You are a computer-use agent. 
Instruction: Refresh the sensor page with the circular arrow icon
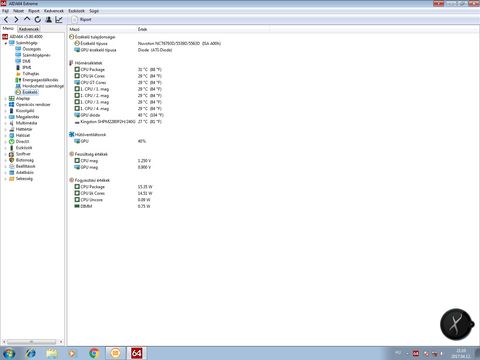(38, 20)
